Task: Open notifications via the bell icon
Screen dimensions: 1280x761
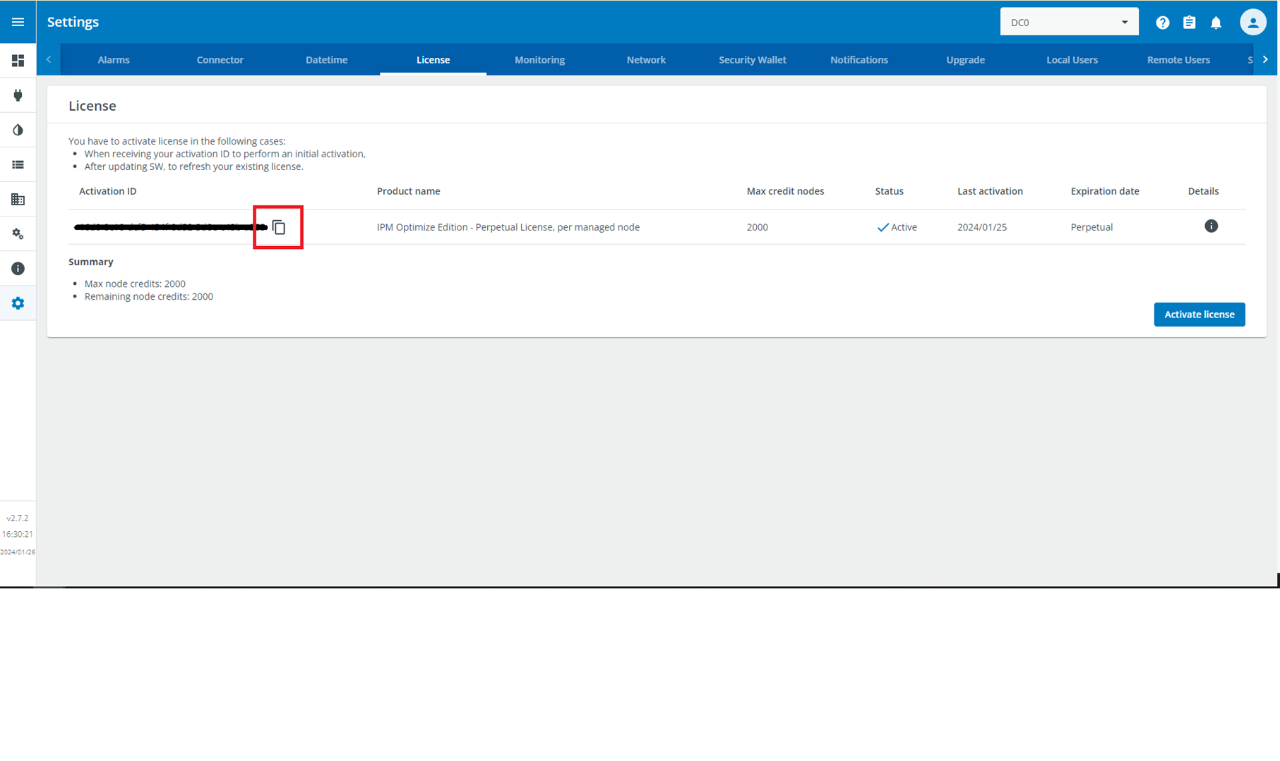Action: click(x=1216, y=21)
